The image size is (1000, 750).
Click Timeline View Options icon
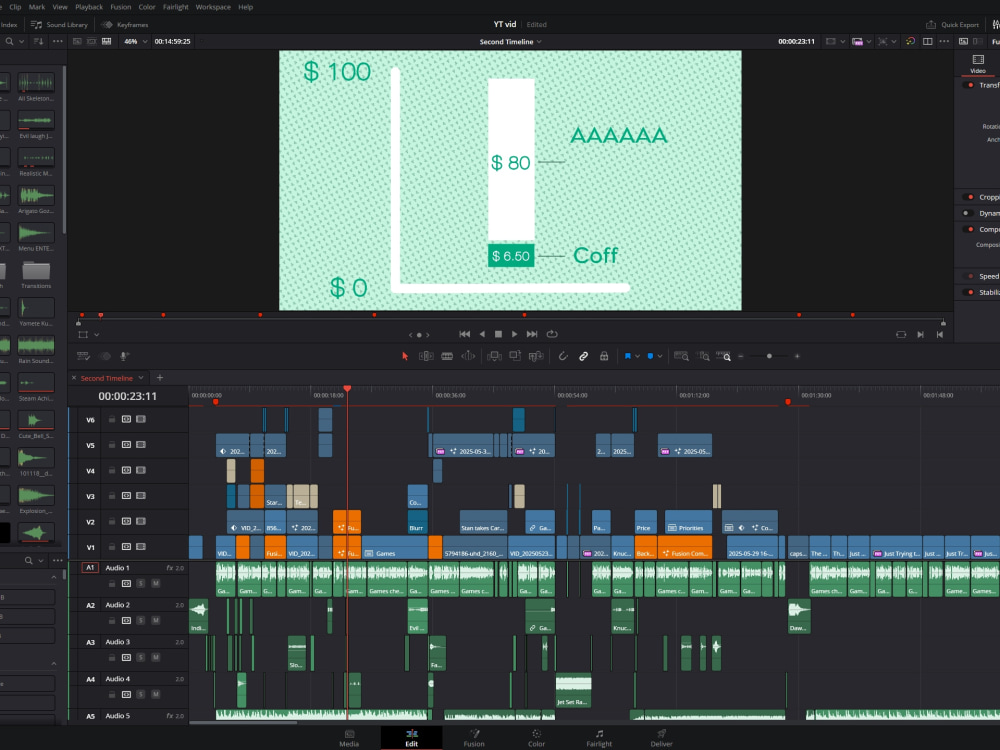[x=84, y=357]
